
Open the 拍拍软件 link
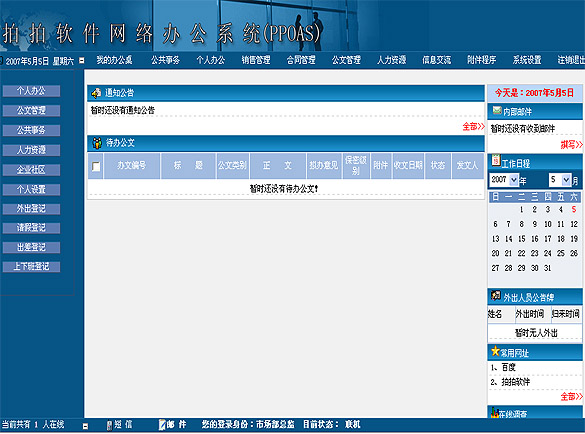click(516, 382)
